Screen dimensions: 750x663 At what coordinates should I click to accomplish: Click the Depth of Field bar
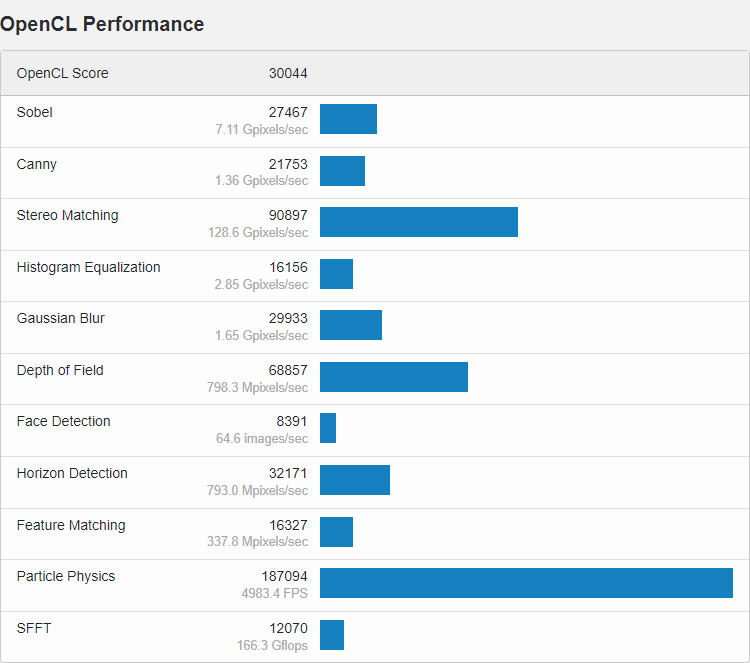point(394,377)
